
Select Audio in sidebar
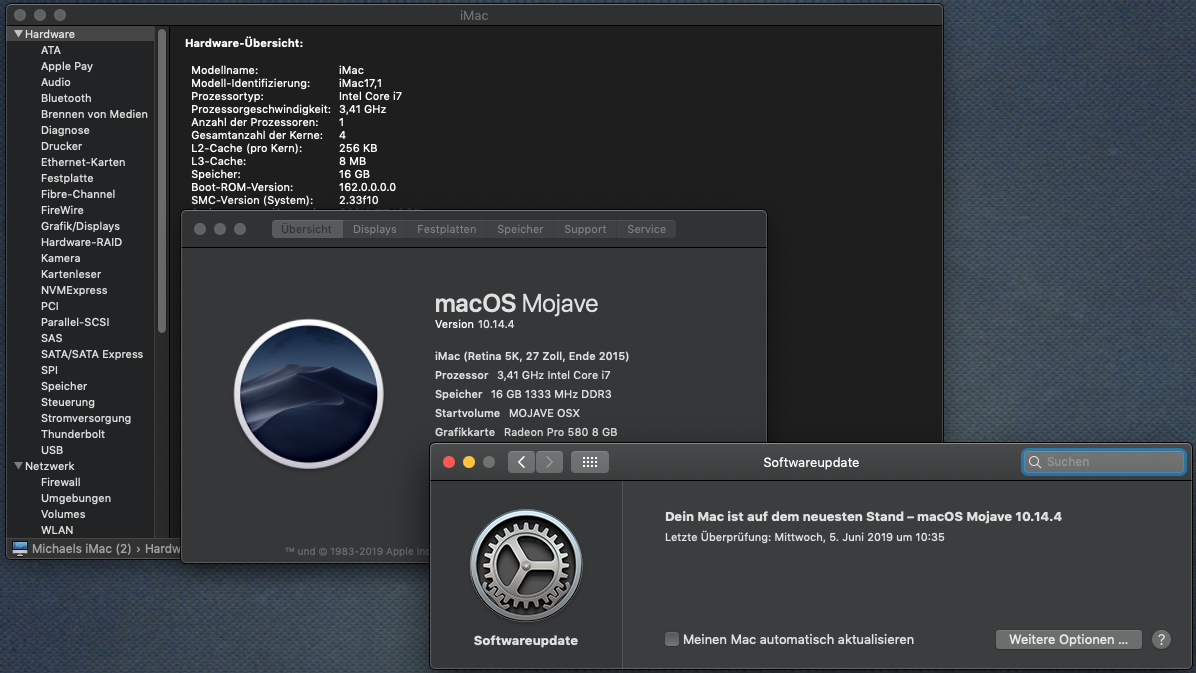pos(55,82)
